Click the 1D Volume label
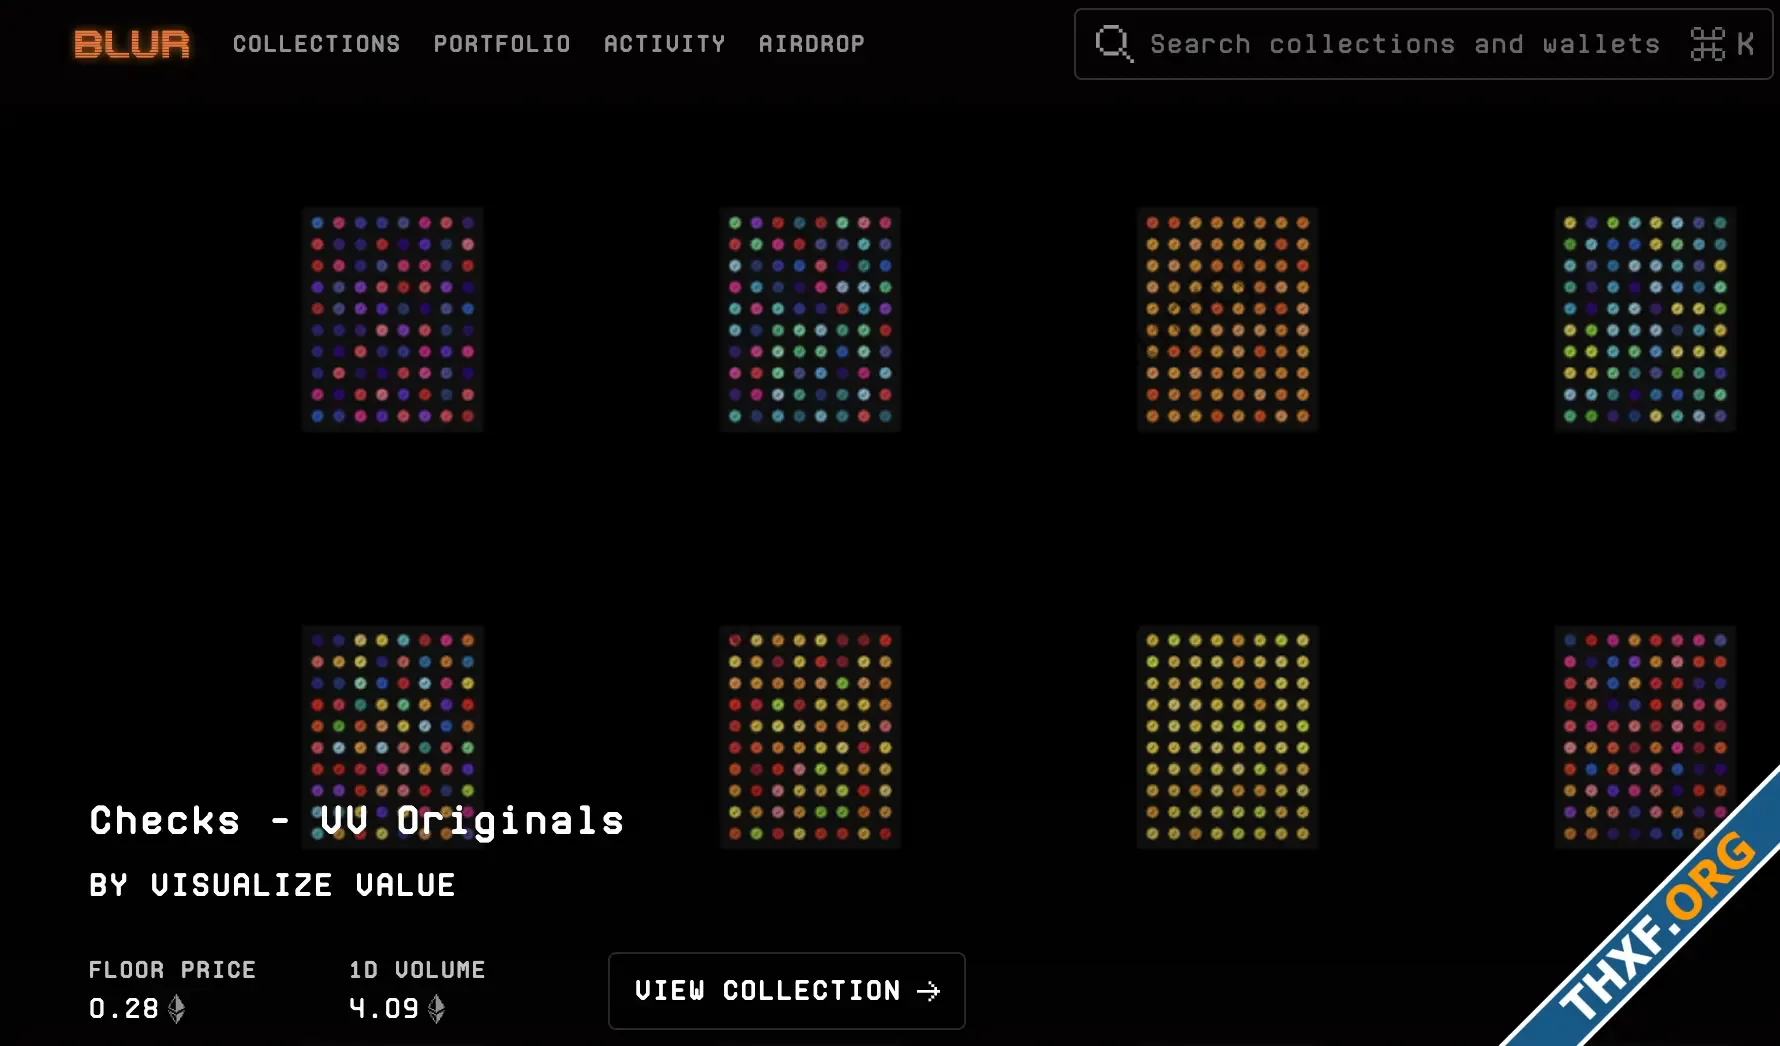This screenshot has height=1046, width=1780. (417, 970)
